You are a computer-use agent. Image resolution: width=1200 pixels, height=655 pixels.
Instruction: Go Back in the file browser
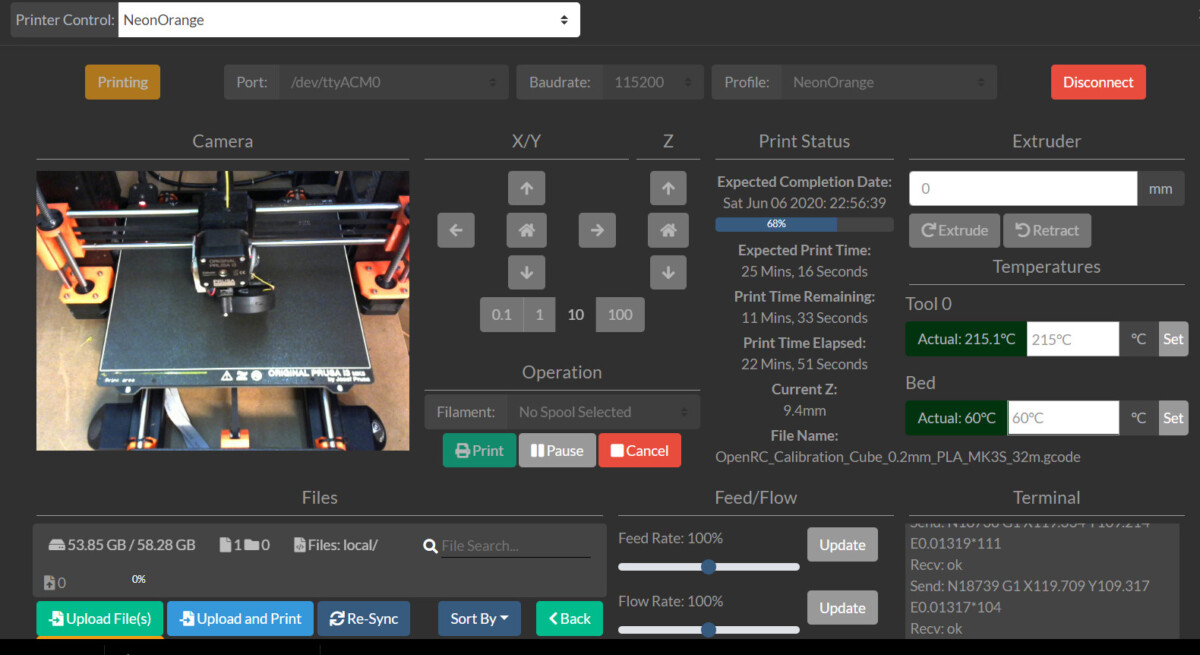click(x=569, y=619)
